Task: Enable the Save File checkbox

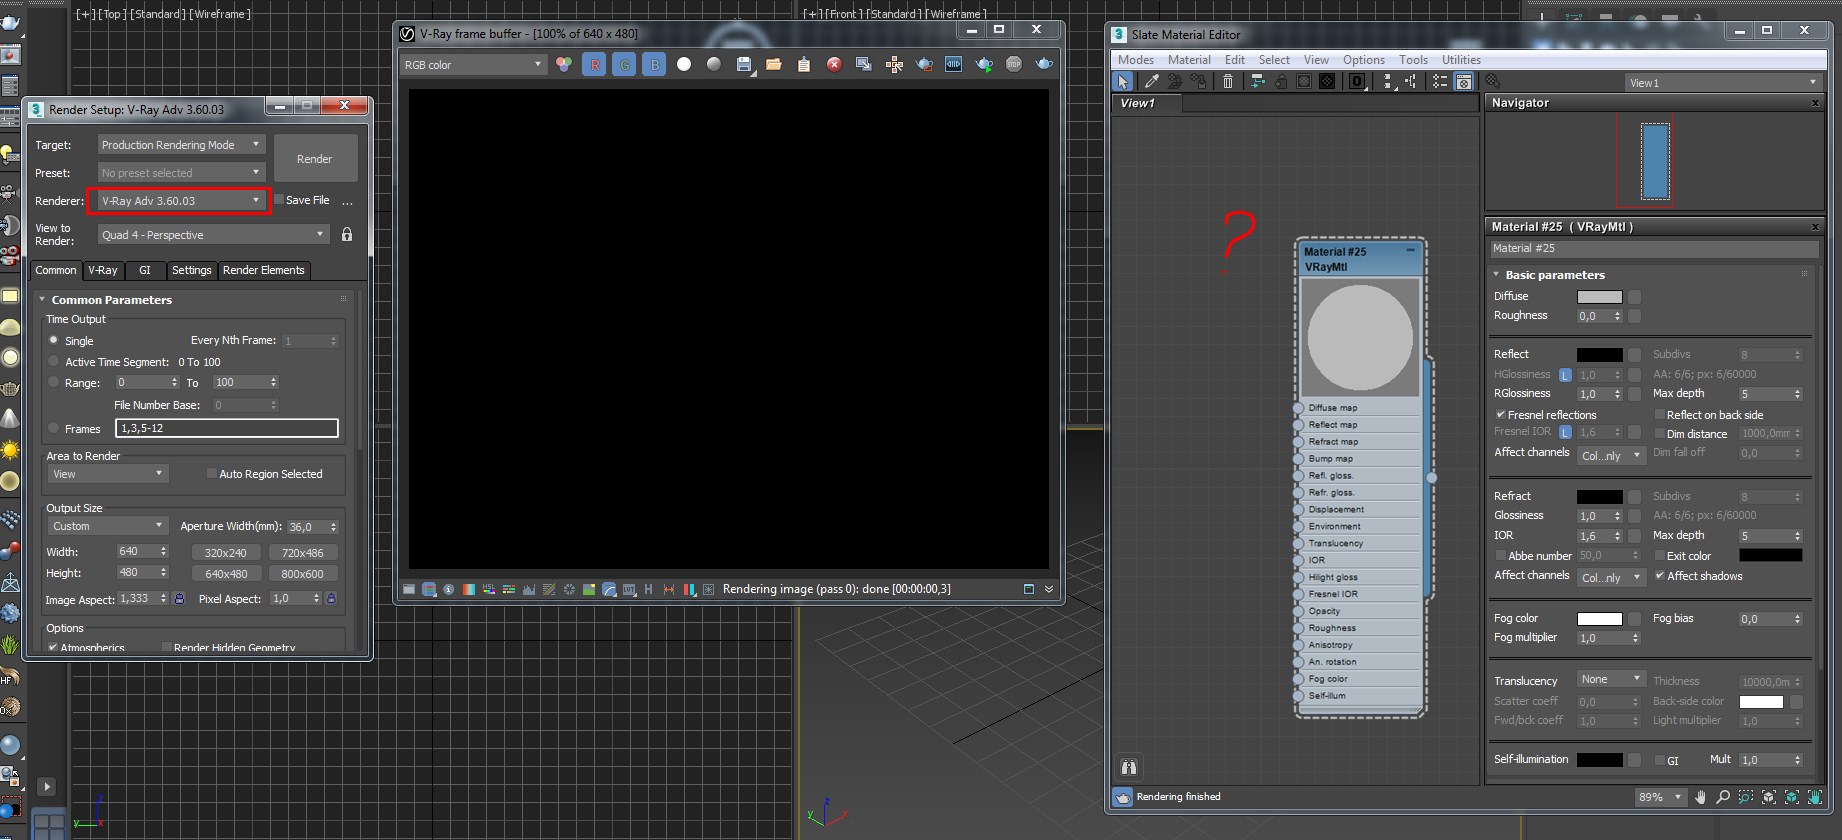Action: (x=279, y=200)
